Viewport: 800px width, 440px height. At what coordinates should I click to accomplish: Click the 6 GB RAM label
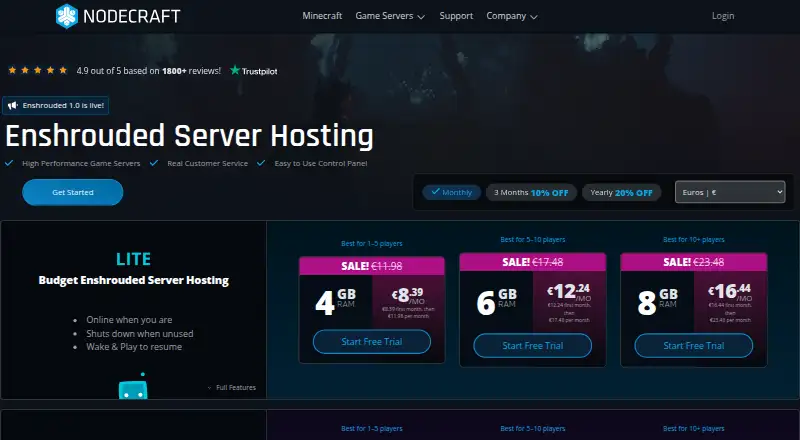(x=496, y=302)
